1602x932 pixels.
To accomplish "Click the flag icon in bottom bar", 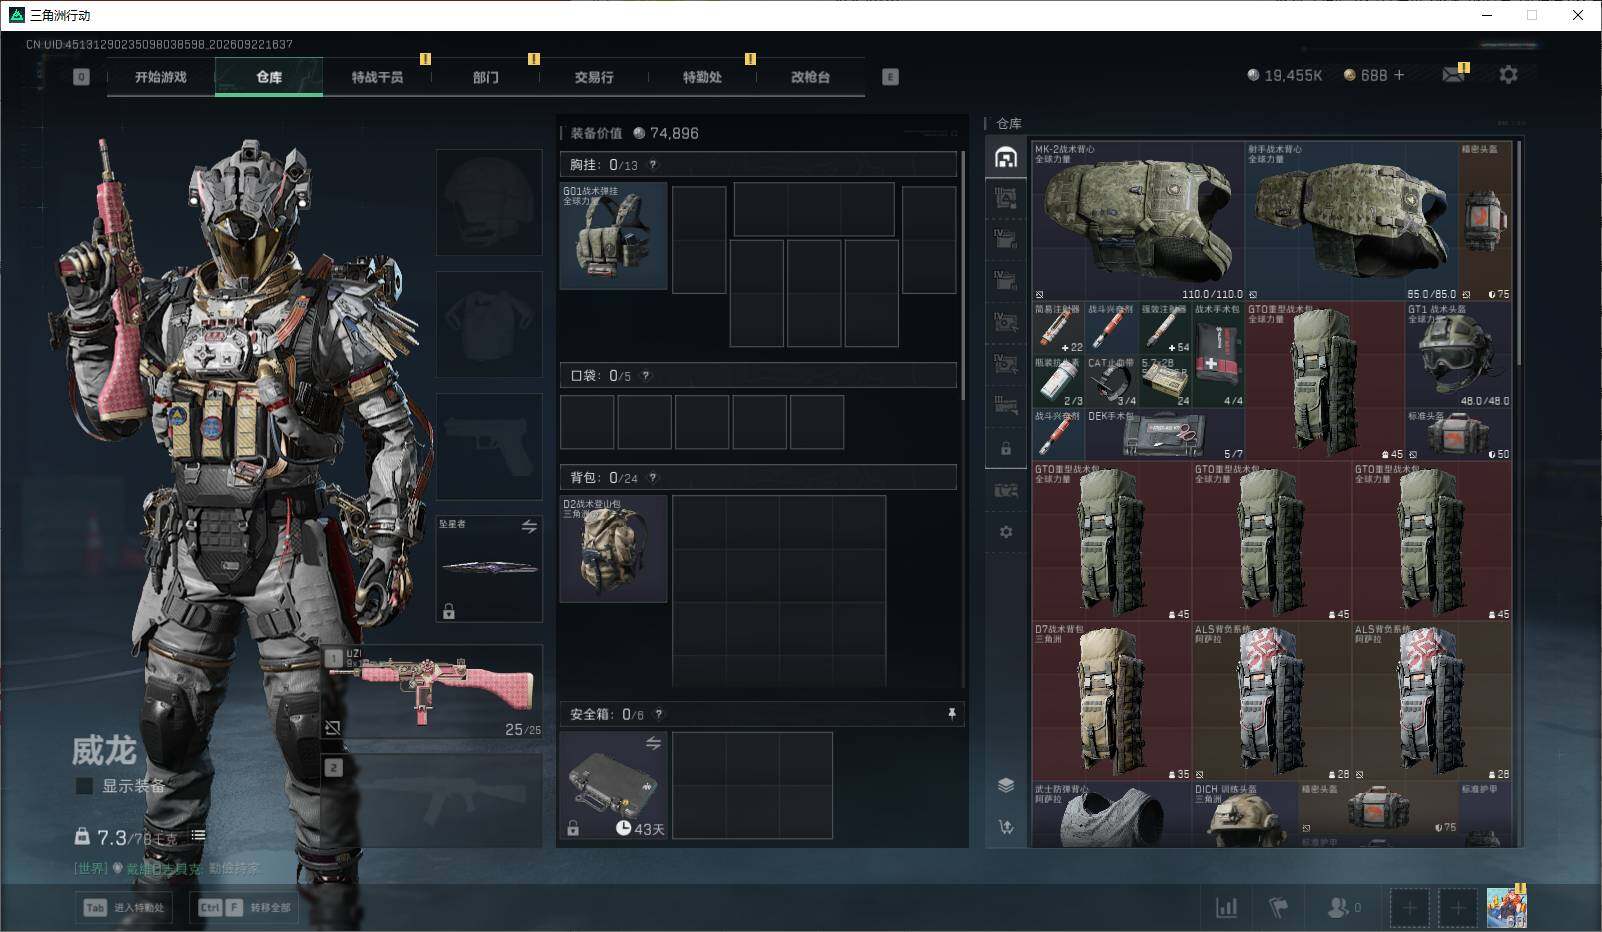I will tap(1278, 907).
